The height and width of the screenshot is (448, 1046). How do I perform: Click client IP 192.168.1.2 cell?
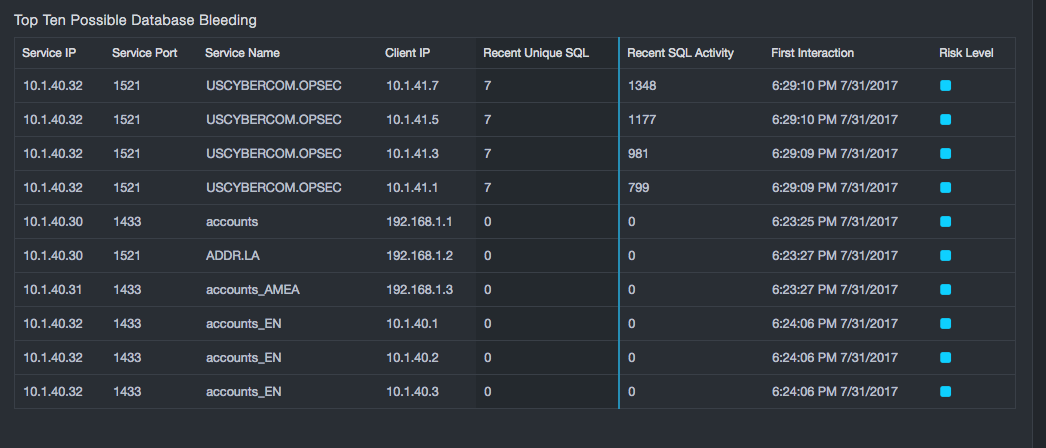coord(419,256)
